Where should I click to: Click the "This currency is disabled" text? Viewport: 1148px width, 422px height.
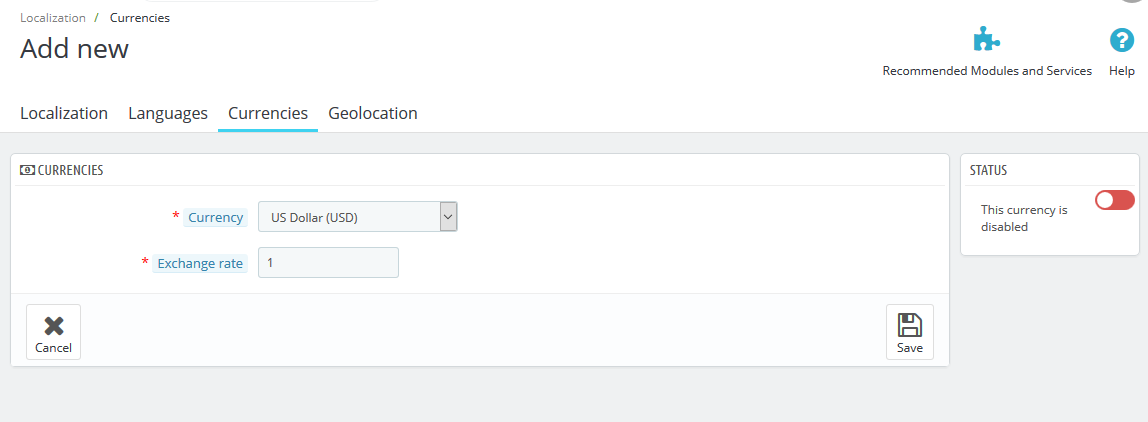click(1024, 218)
